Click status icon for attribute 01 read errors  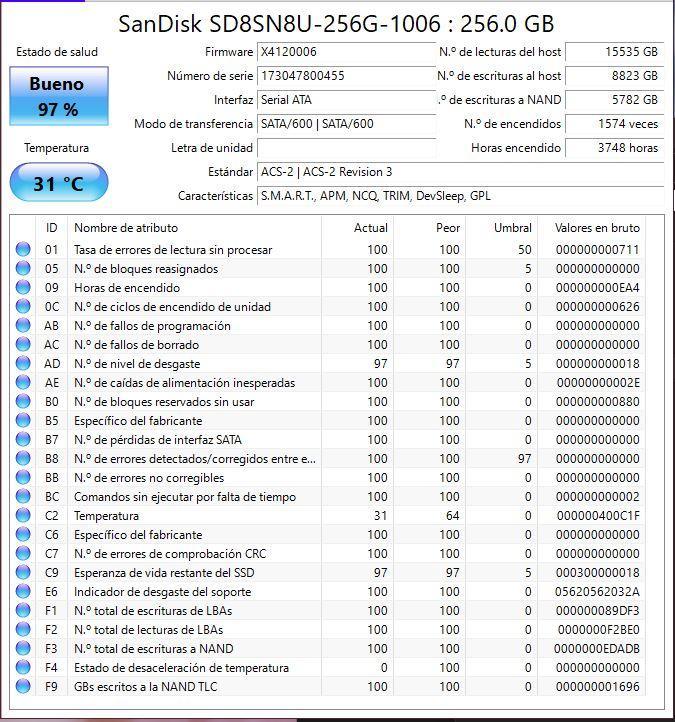23,249
